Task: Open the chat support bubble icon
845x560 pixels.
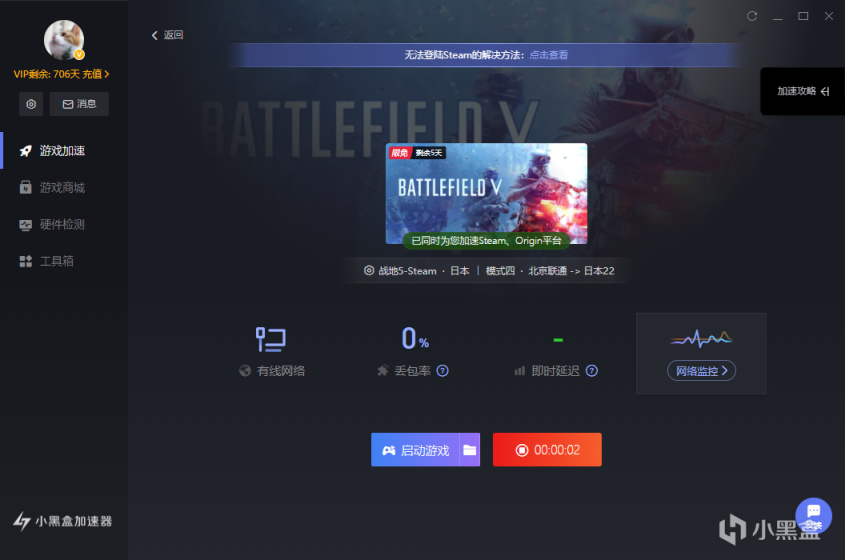Action: click(x=814, y=515)
